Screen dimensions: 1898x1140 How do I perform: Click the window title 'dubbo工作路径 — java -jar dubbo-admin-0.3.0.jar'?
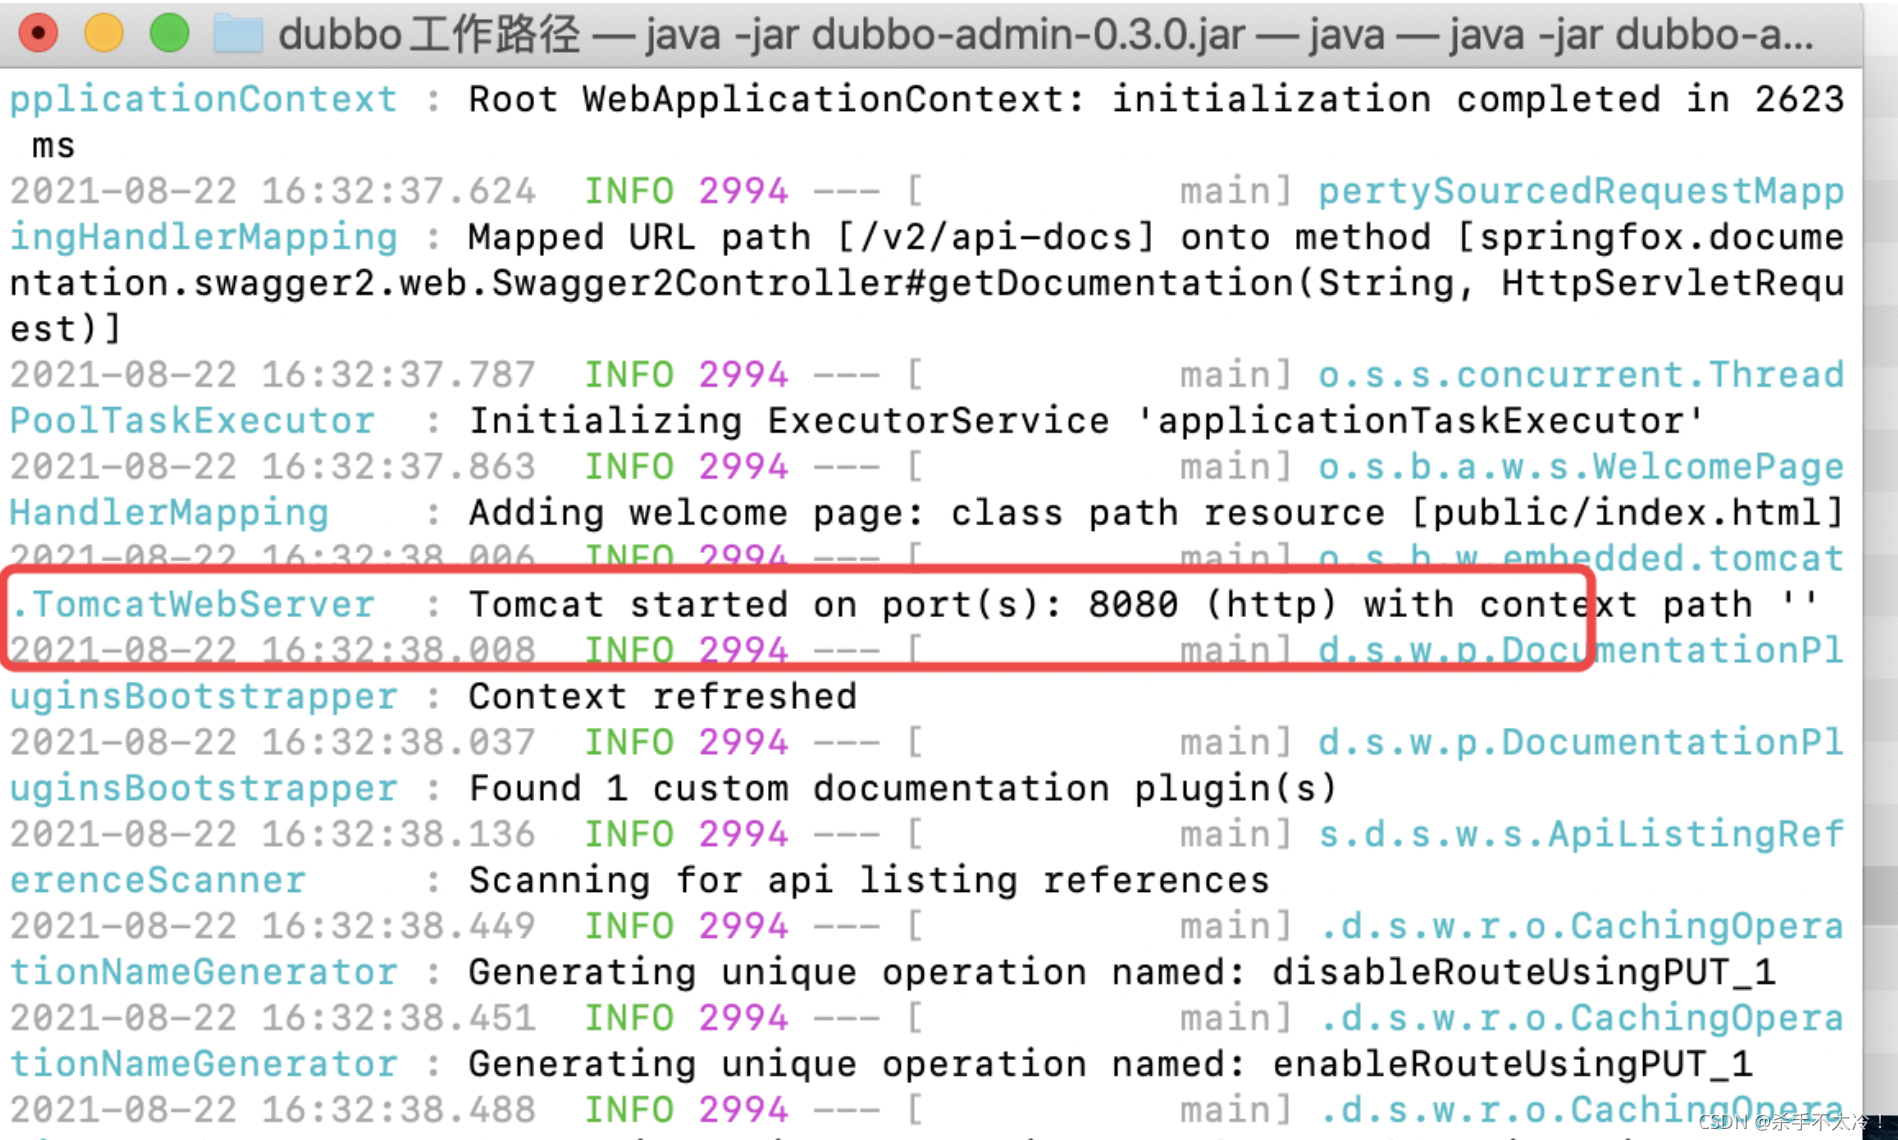point(761,35)
